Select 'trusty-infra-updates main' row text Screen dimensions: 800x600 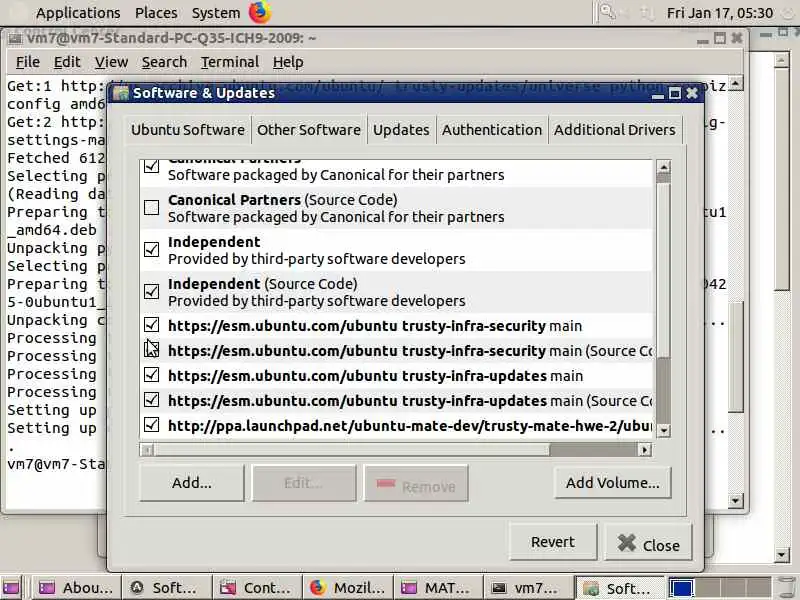pyautogui.click(x=375, y=376)
